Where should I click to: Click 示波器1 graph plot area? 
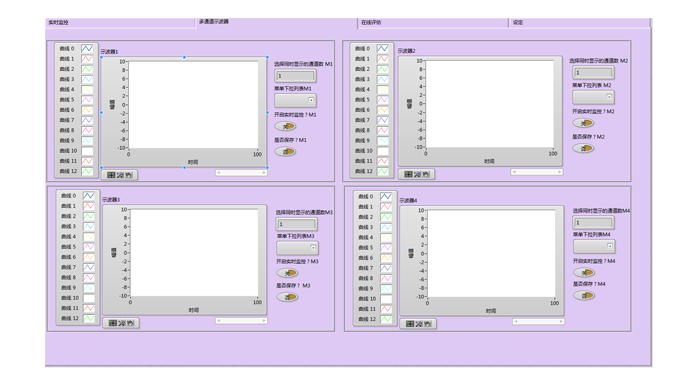(193, 104)
